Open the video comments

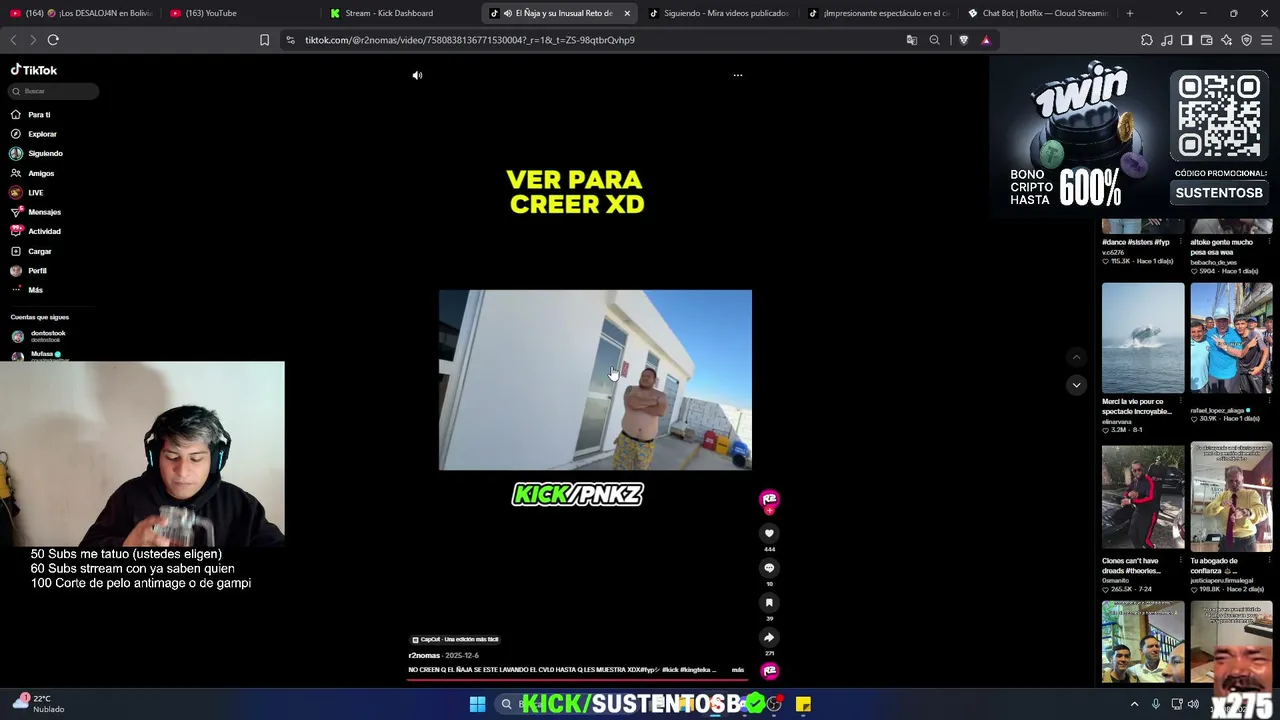769,568
